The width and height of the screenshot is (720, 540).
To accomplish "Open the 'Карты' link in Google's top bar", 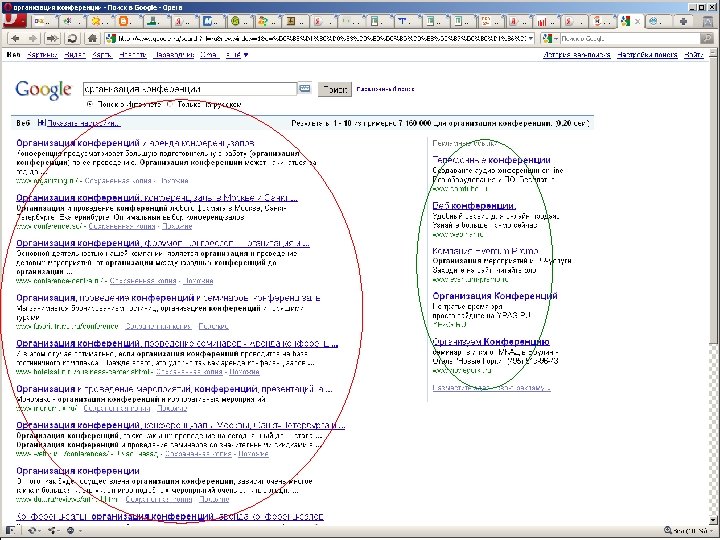I will tap(102, 55).
